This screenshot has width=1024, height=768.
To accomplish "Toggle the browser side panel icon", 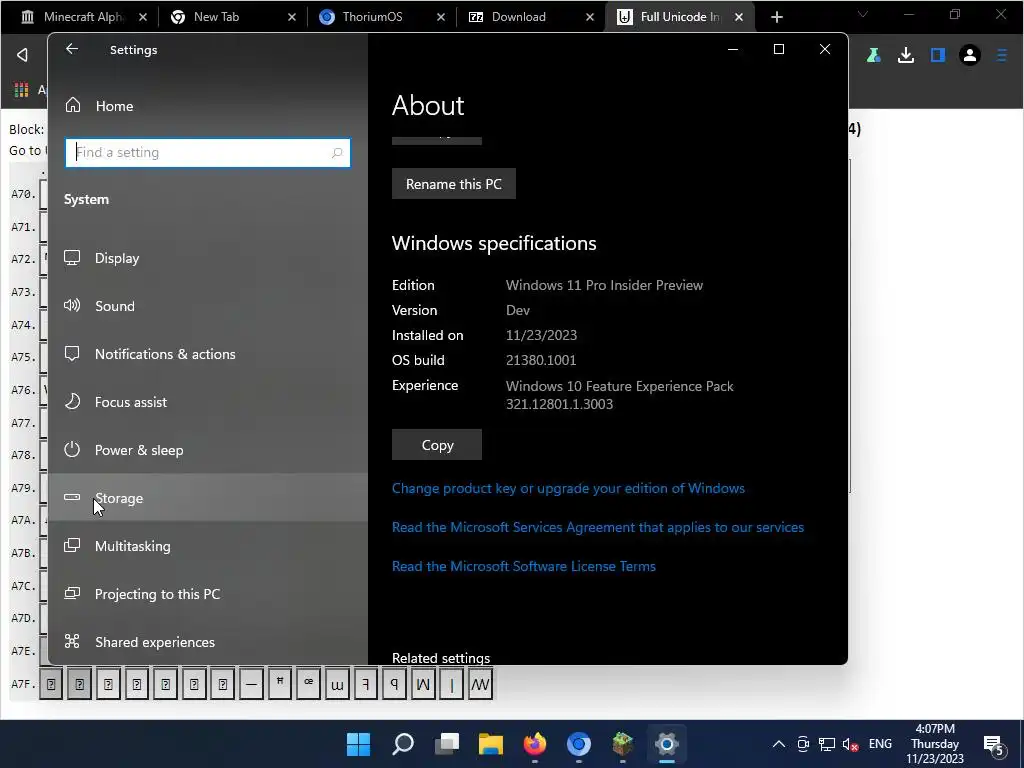I will (938, 56).
